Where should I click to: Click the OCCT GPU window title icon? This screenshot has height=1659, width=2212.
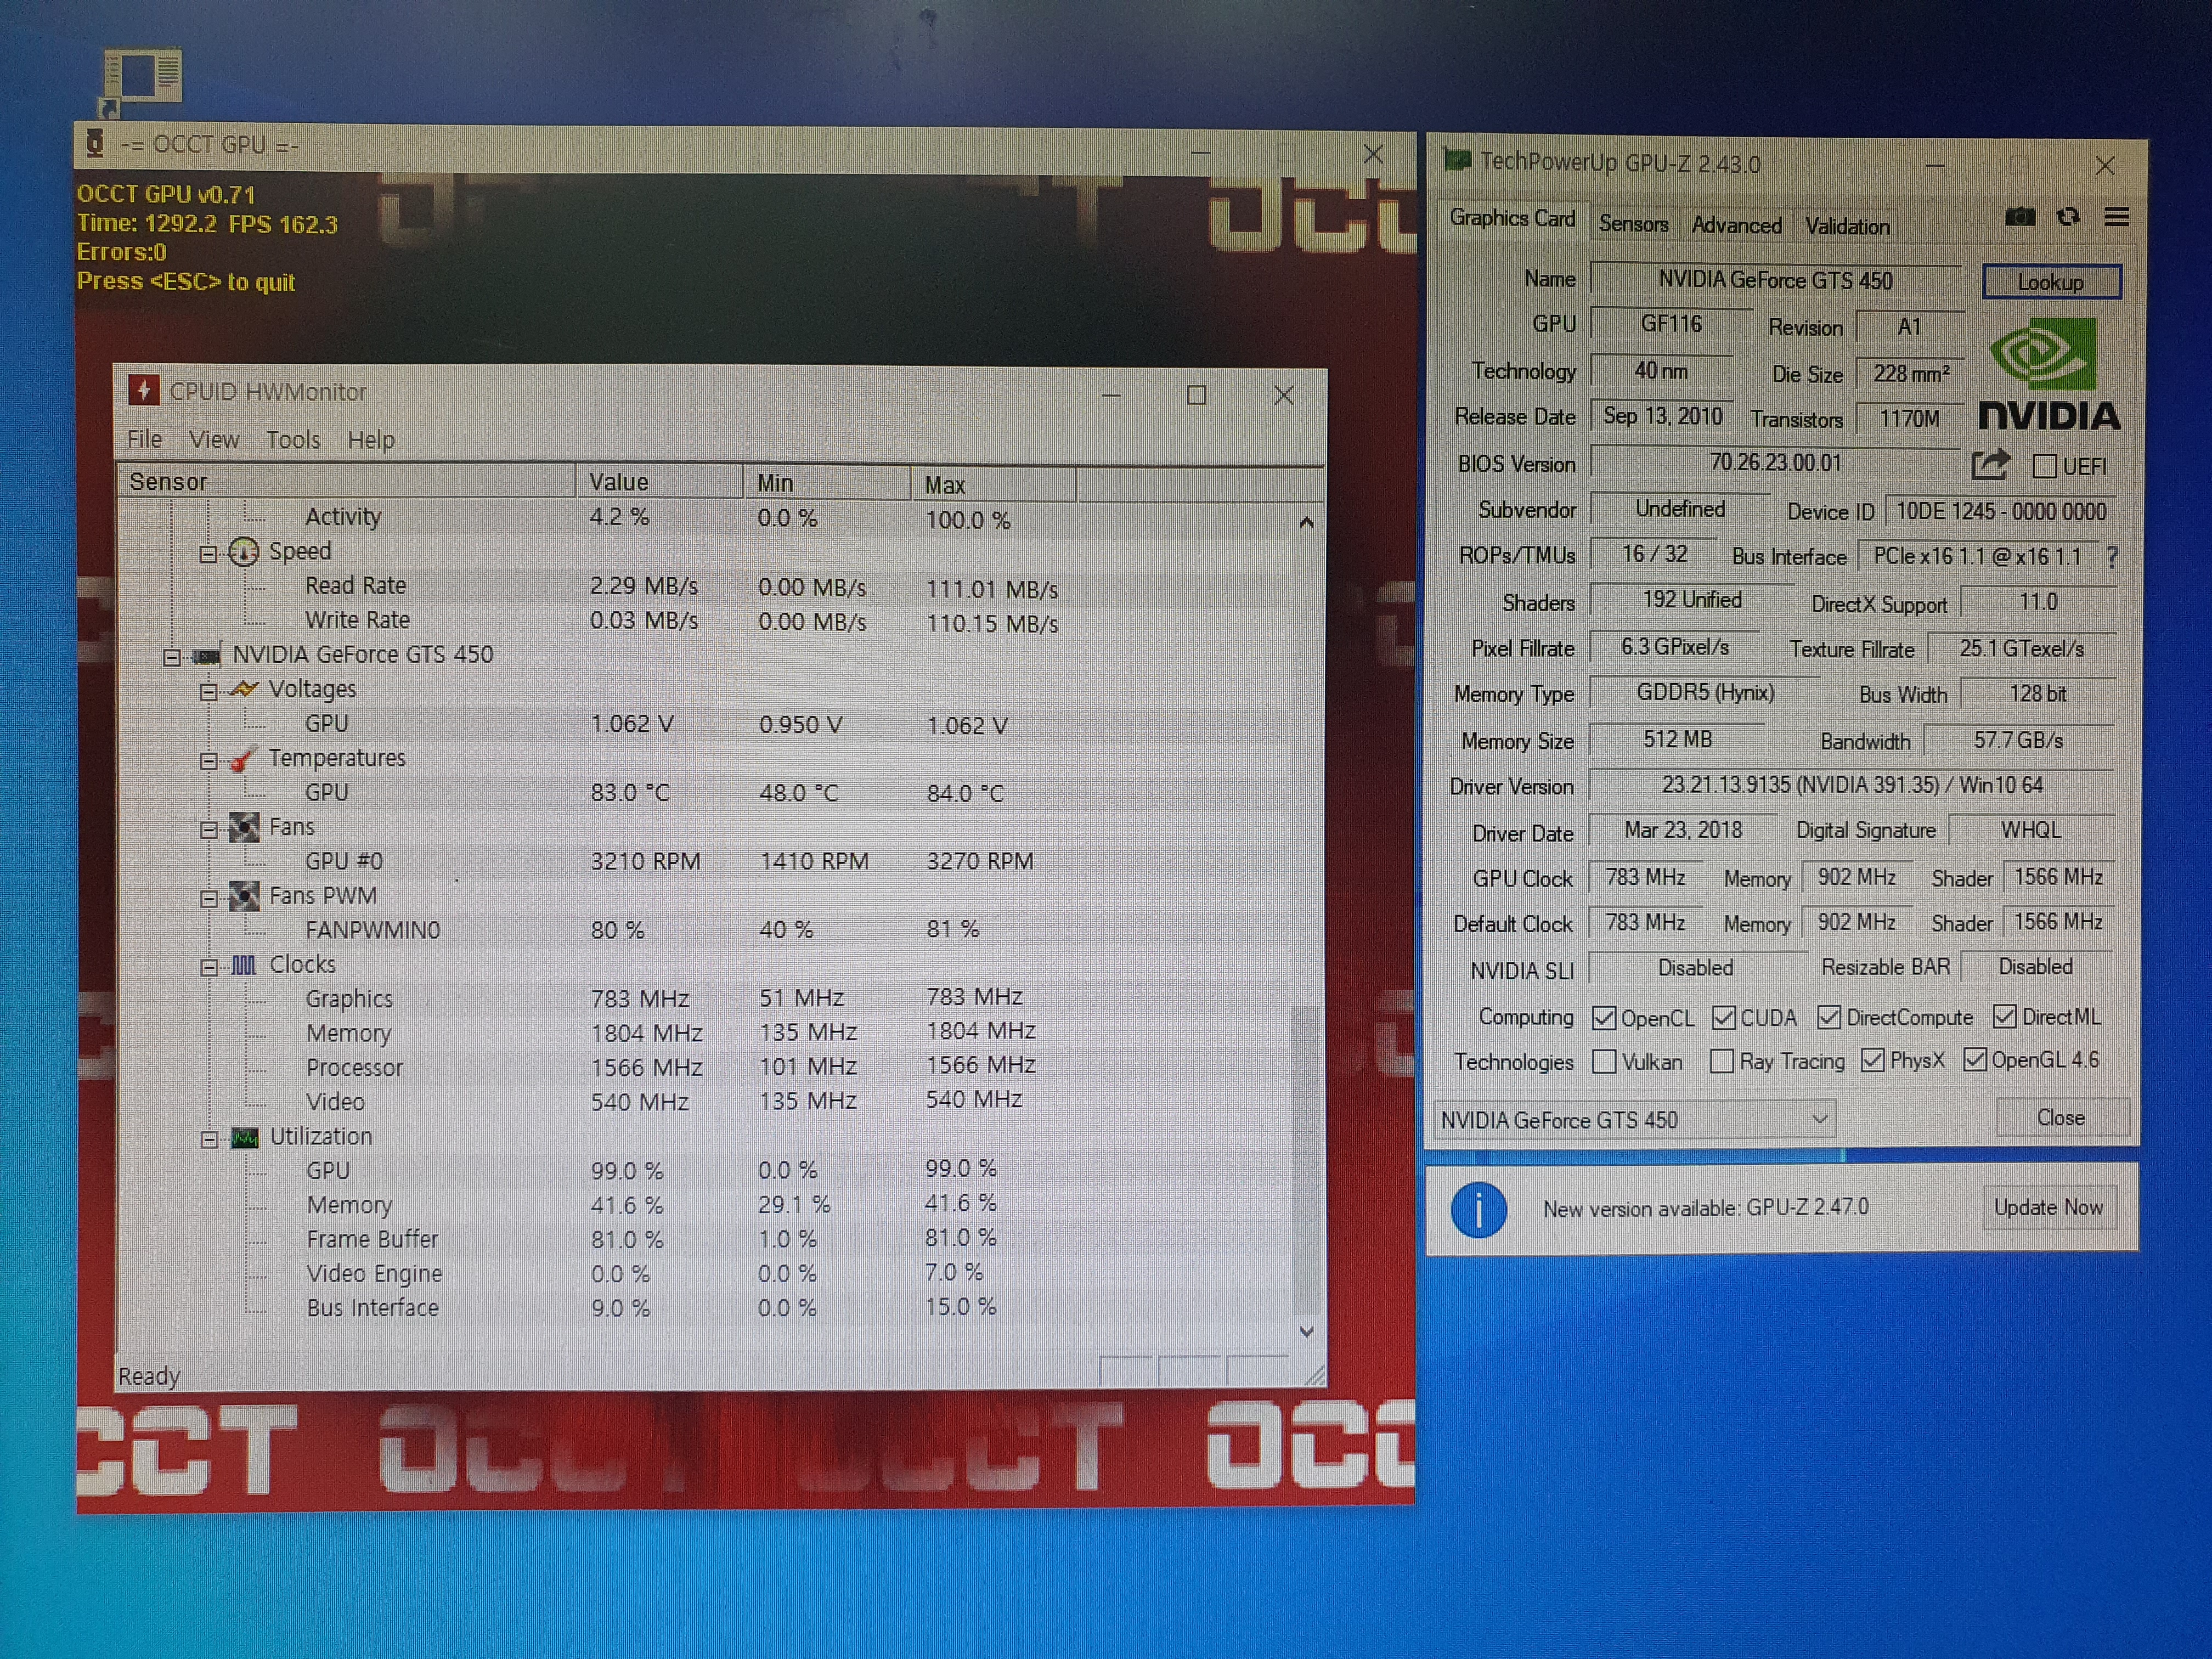pos(95,144)
